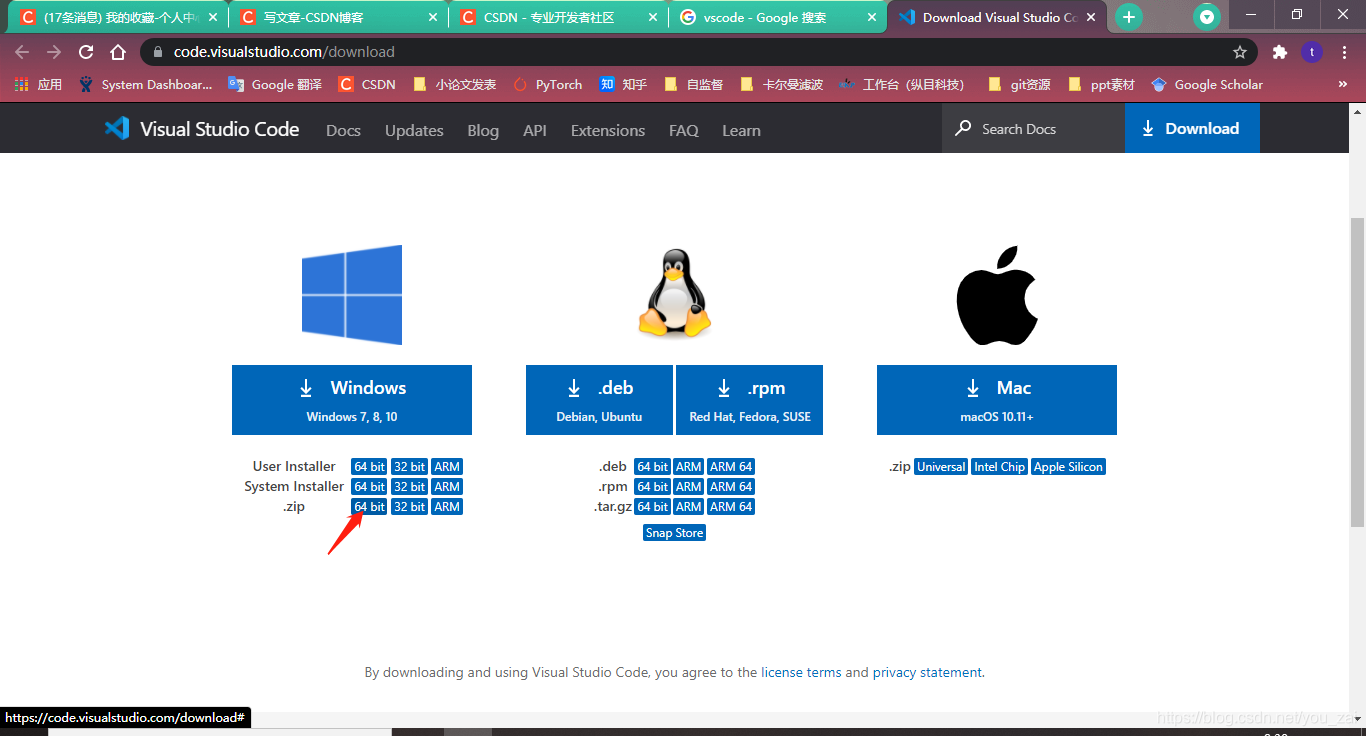Click the browser forward arrow
The image size is (1366, 736).
point(54,52)
